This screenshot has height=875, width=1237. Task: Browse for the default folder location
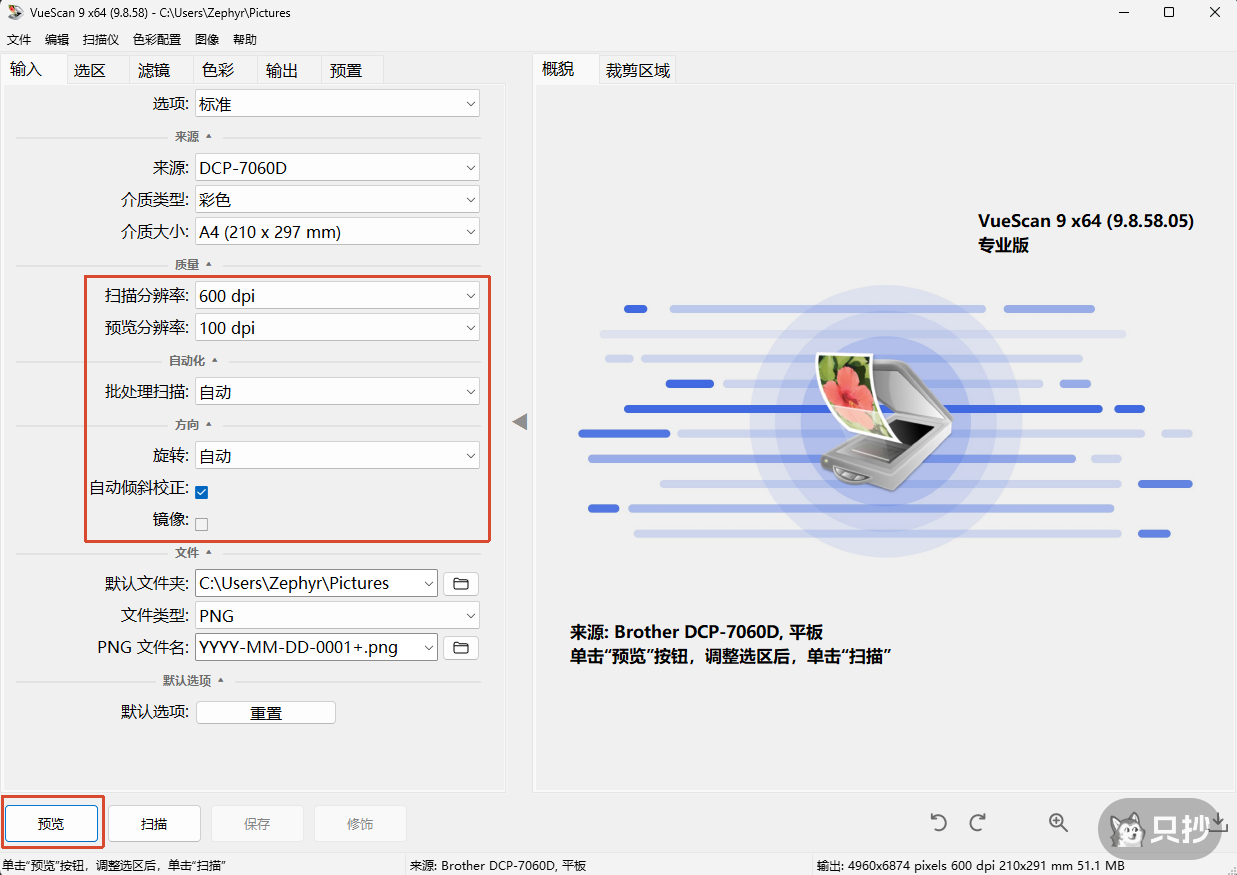point(461,583)
